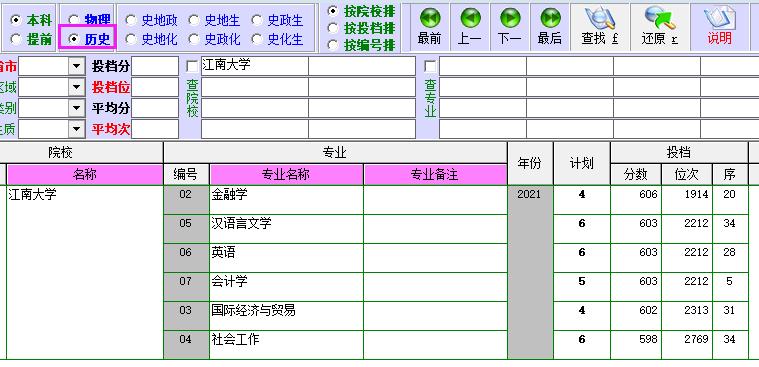Screen dimensions: 759x367
Task: Select the 英语 major row
Action: click(286, 258)
